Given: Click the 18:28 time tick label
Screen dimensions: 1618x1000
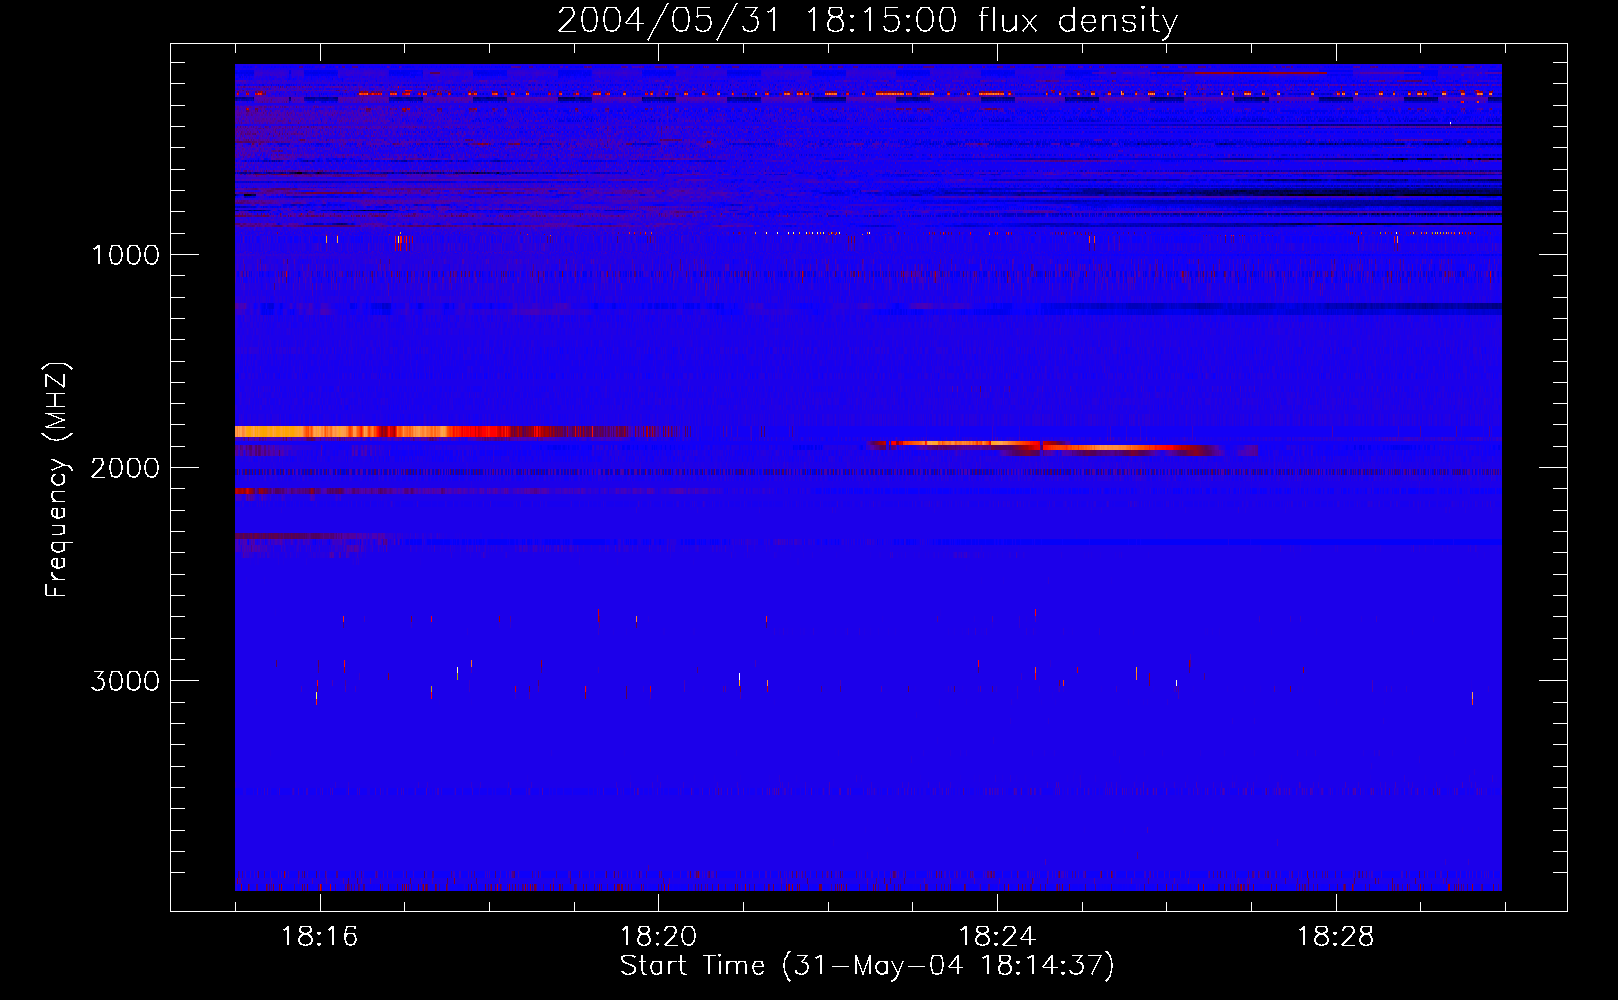Looking at the screenshot, I should (1336, 937).
